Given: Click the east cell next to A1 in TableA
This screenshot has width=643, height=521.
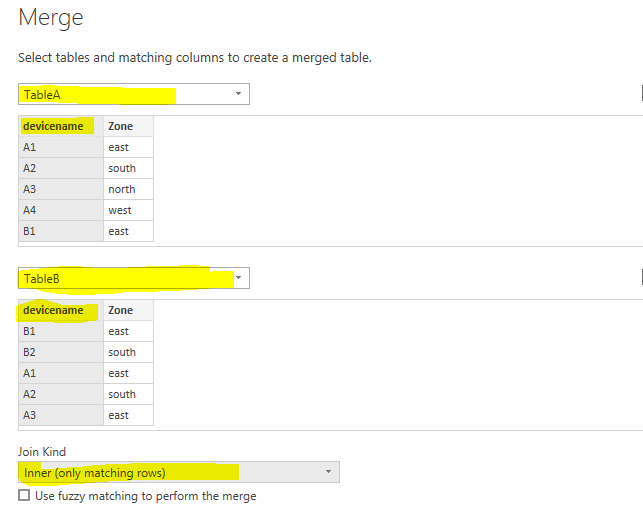Looking at the screenshot, I should click(x=128, y=147).
